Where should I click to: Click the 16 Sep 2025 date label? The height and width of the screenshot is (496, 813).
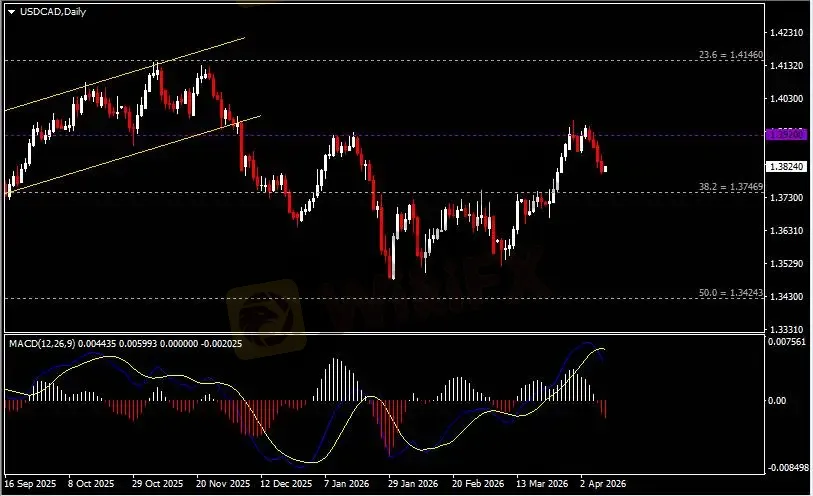coord(30,481)
